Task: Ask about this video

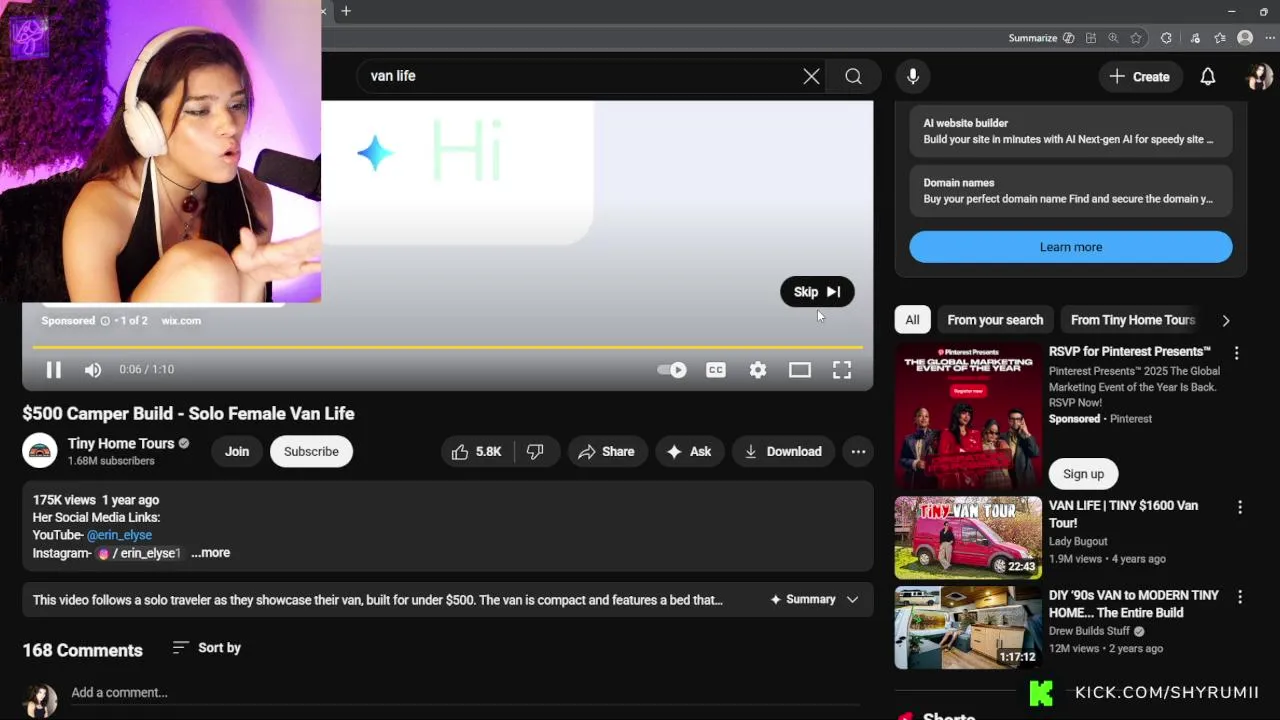Action: (x=689, y=452)
